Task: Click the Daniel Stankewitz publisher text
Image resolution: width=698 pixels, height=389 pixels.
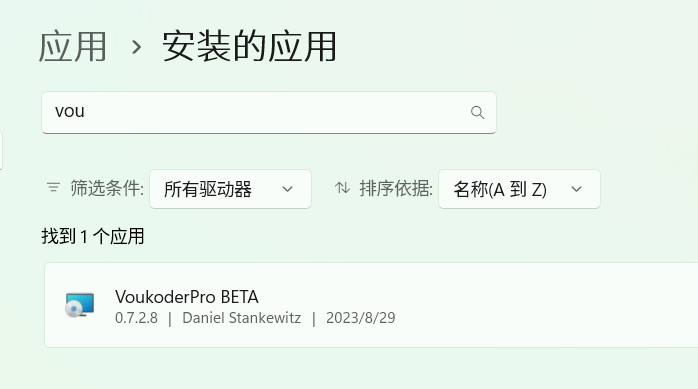Action: [x=242, y=318]
